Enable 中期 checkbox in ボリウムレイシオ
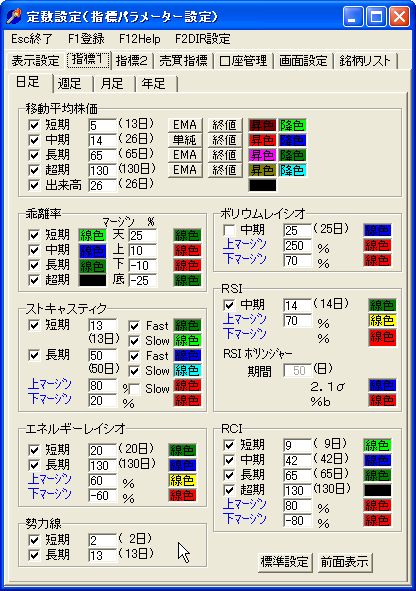Screen dimensions: 416x591 229,230
